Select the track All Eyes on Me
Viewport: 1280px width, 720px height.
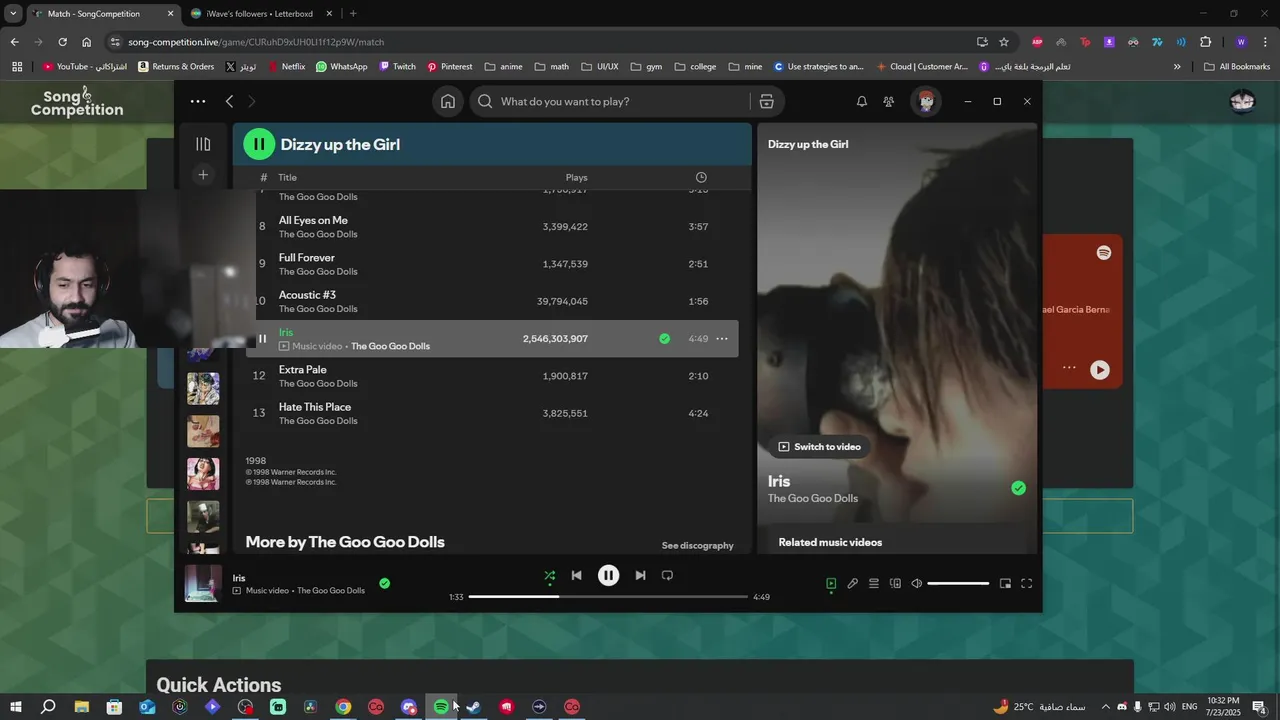pyautogui.click(x=313, y=220)
